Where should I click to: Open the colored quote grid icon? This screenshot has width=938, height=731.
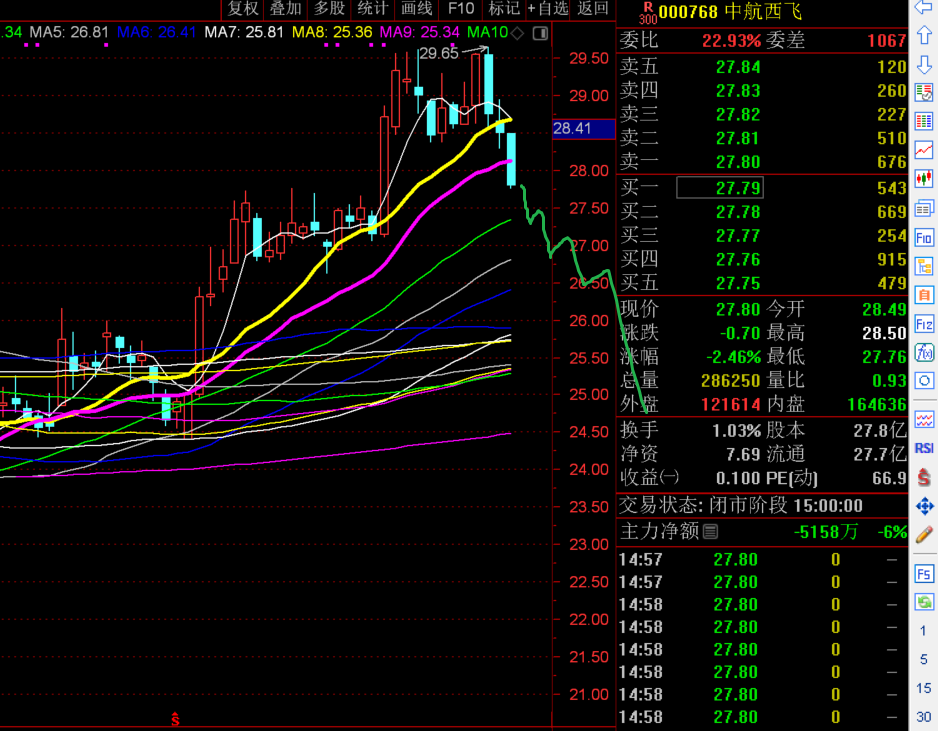point(924,121)
